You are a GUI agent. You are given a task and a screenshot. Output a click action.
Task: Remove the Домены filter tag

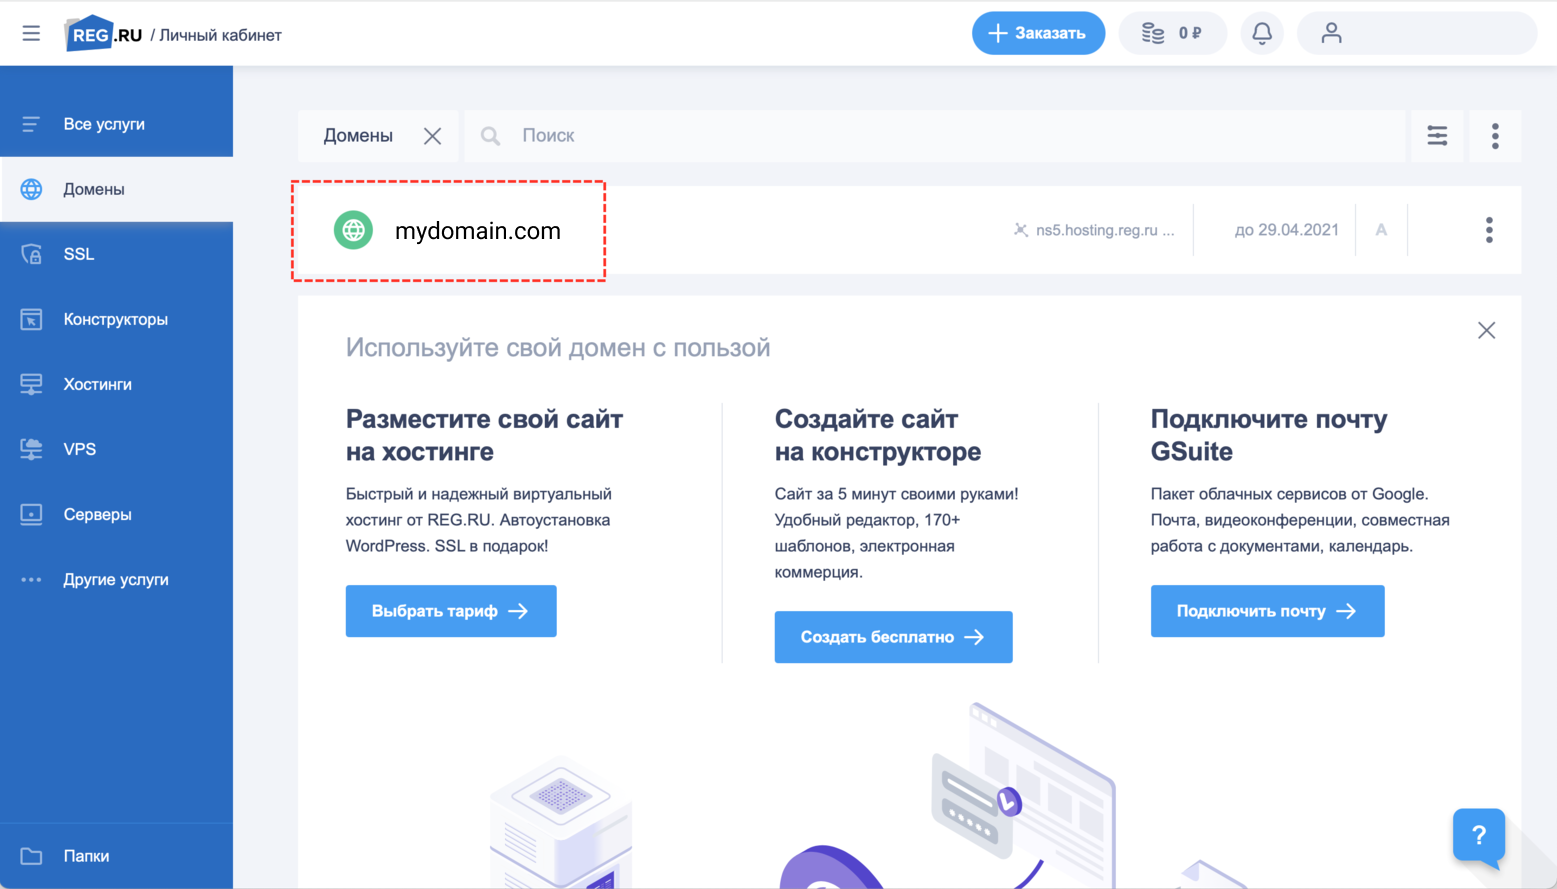pos(432,136)
